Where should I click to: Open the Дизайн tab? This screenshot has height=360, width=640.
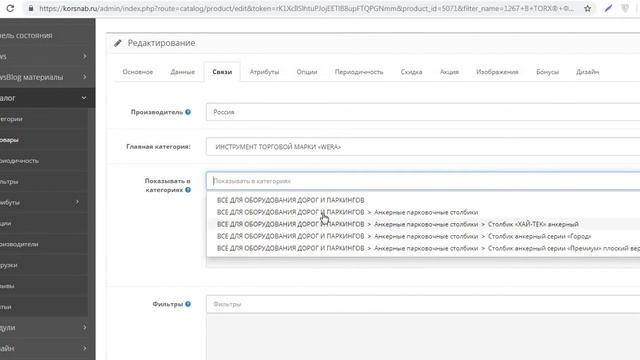(x=587, y=72)
